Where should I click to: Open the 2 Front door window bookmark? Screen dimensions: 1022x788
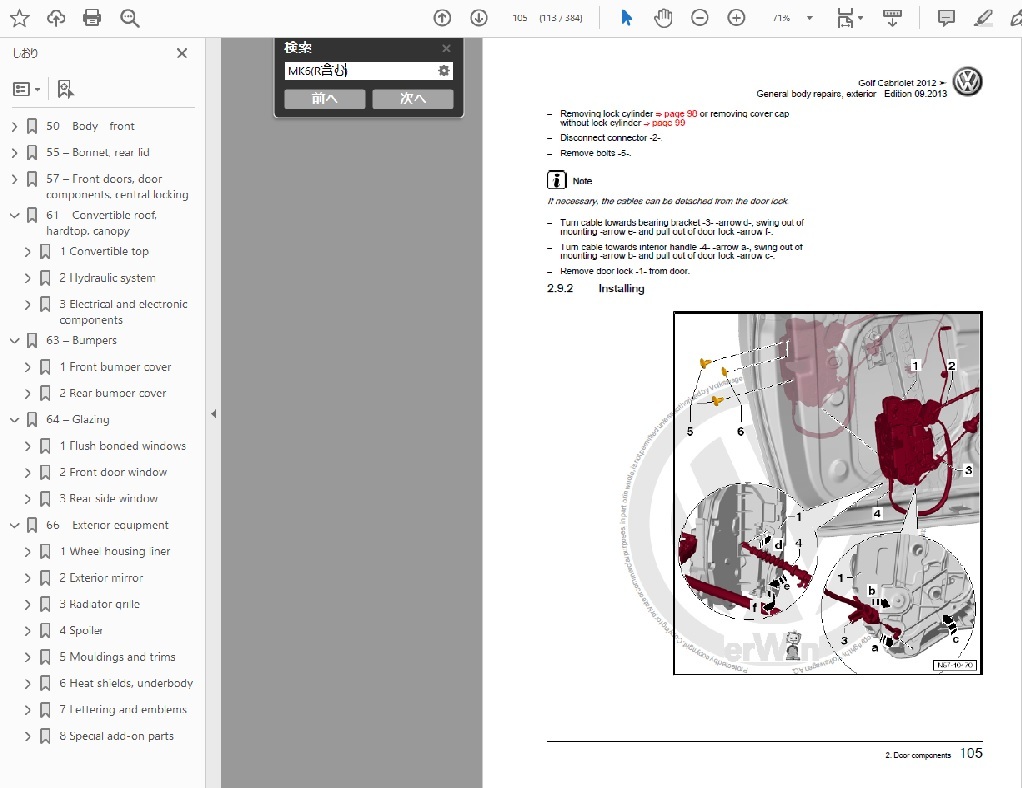[x=113, y=472]
